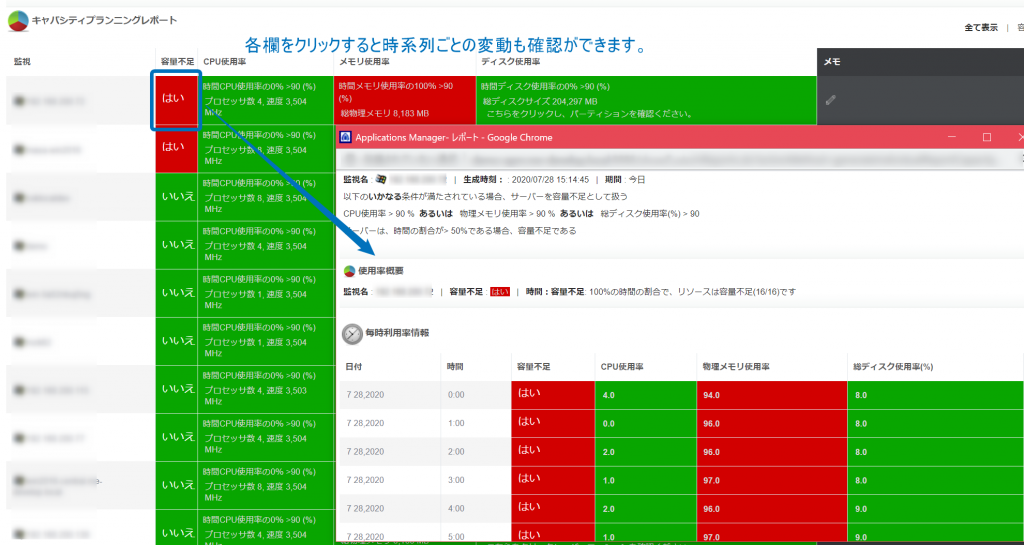Click いいえ cell in the 3,503 MHz row
Image resolution: width=1024 pixels, height=545 pixels.
coord(176,390)
